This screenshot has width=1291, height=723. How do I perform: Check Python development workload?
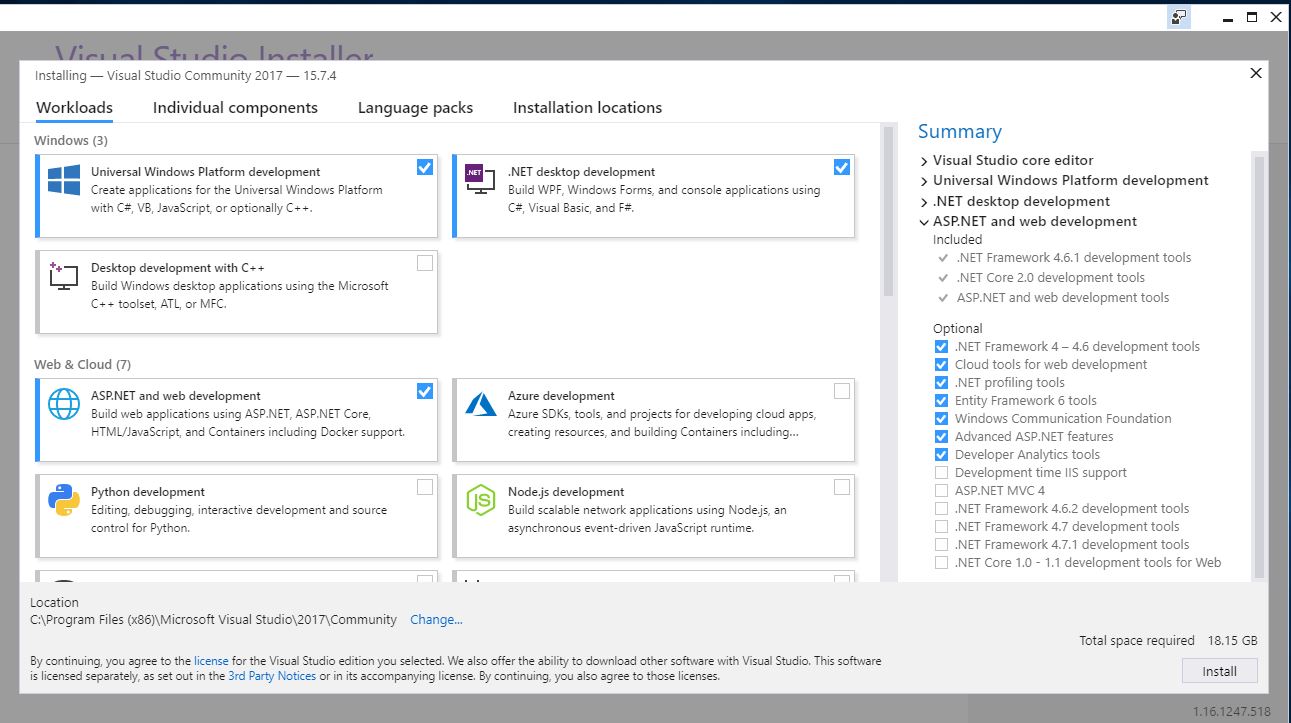click(x=425, y=487)
